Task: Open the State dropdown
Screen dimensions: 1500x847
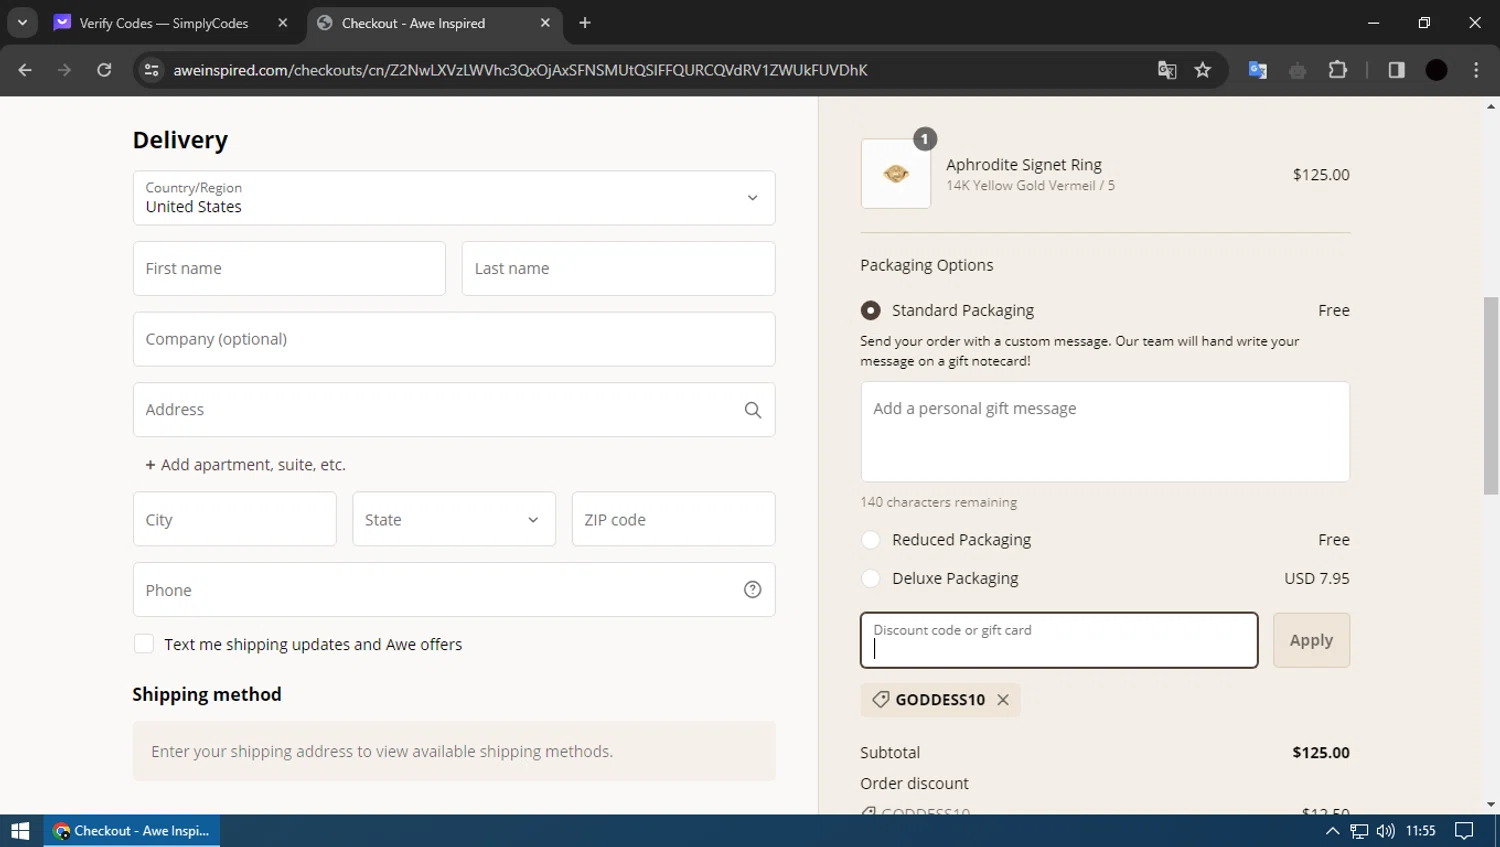Action: tap(454, 519)
